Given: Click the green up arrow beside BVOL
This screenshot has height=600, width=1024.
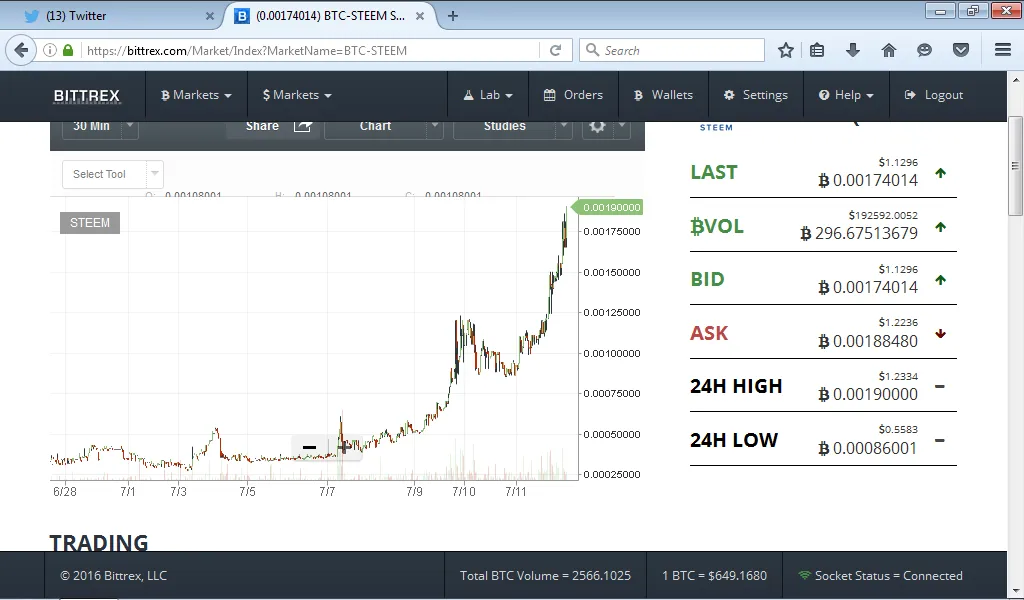Looking at the screenshot, I should [x=940, y=227].
